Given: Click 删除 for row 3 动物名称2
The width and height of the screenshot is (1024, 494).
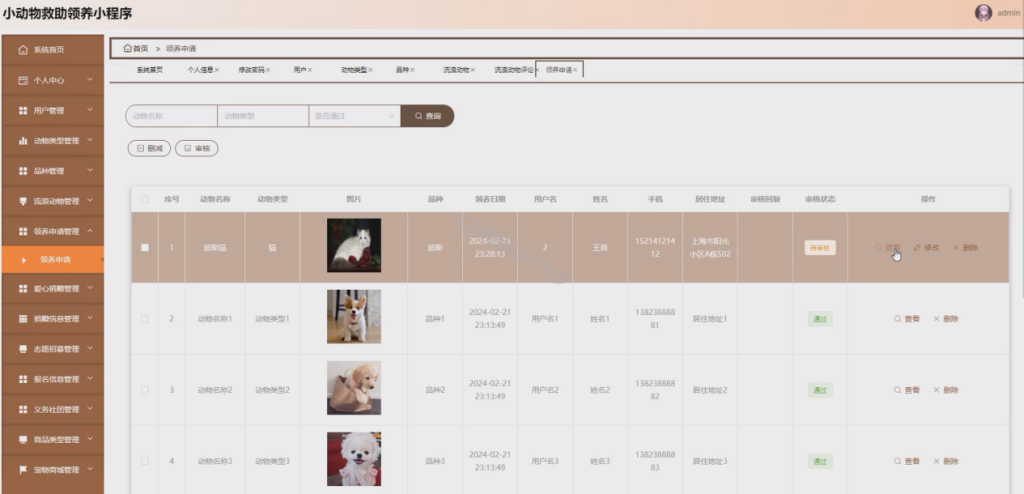Looking at the screenshot, I should coord(946,390).
